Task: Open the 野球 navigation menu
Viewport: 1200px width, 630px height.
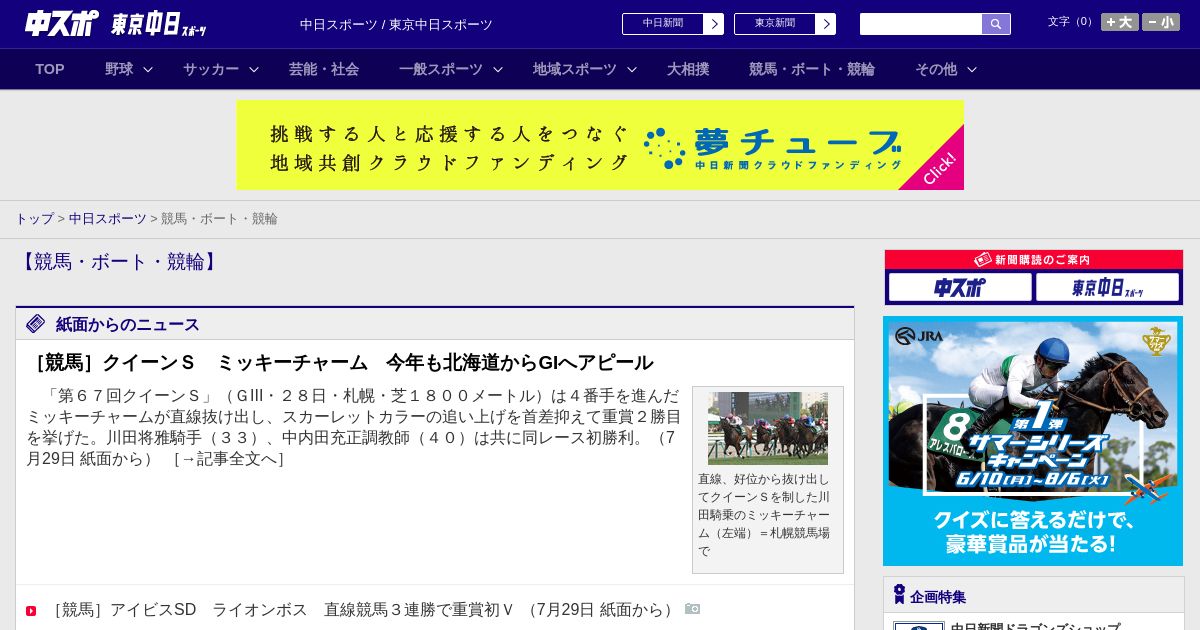Action: point(119,69)
